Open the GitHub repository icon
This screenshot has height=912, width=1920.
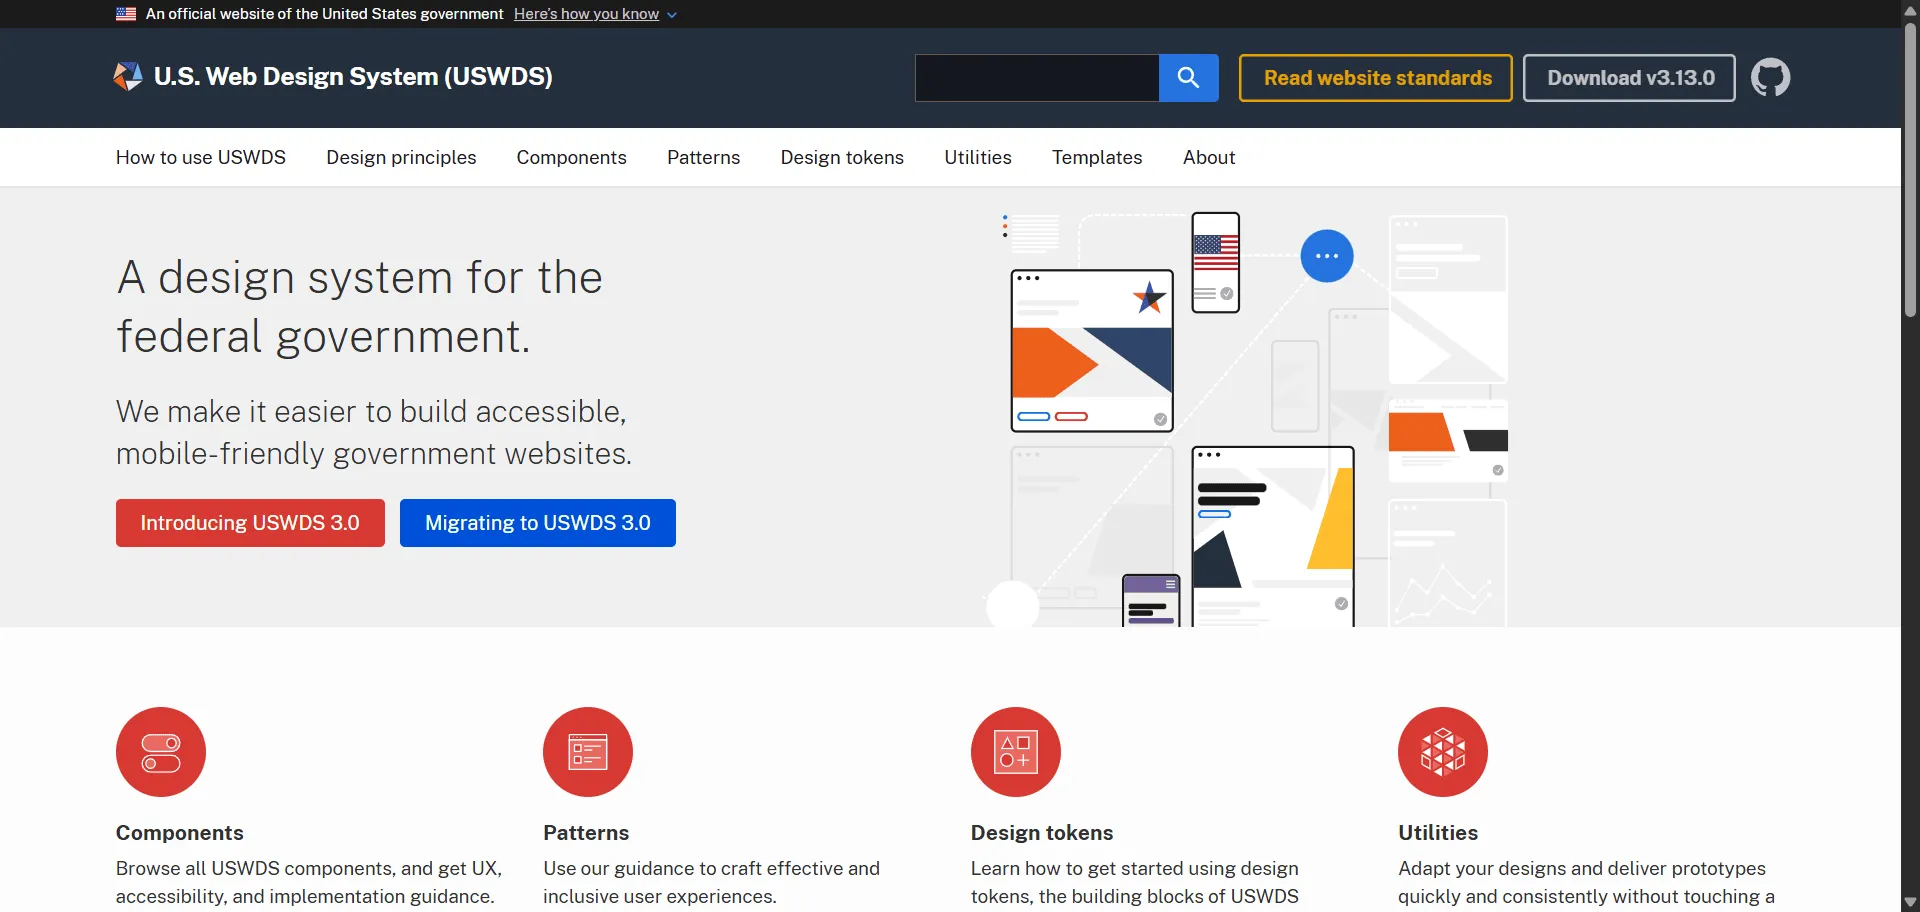pyautogui.click(x=1770, y=78)
